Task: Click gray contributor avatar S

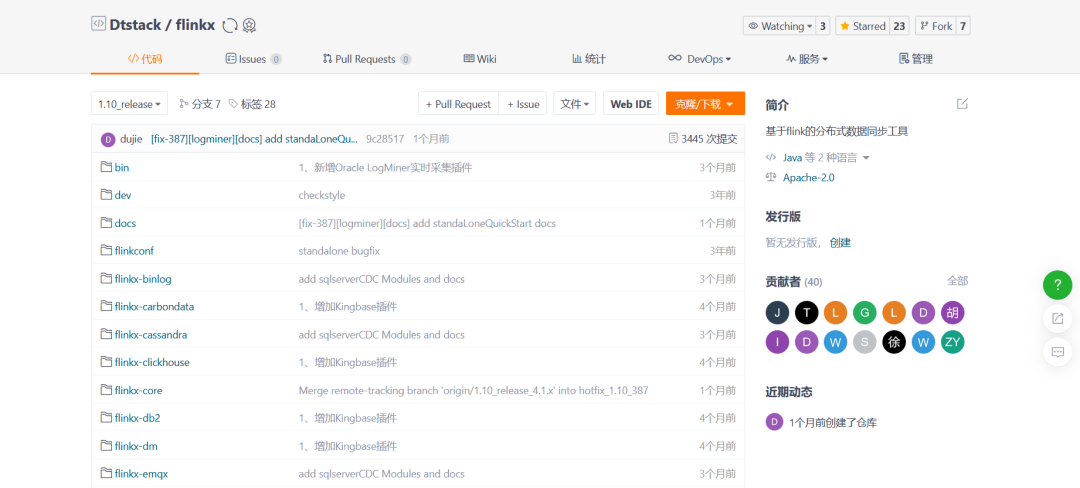Action: pos(864,342)
